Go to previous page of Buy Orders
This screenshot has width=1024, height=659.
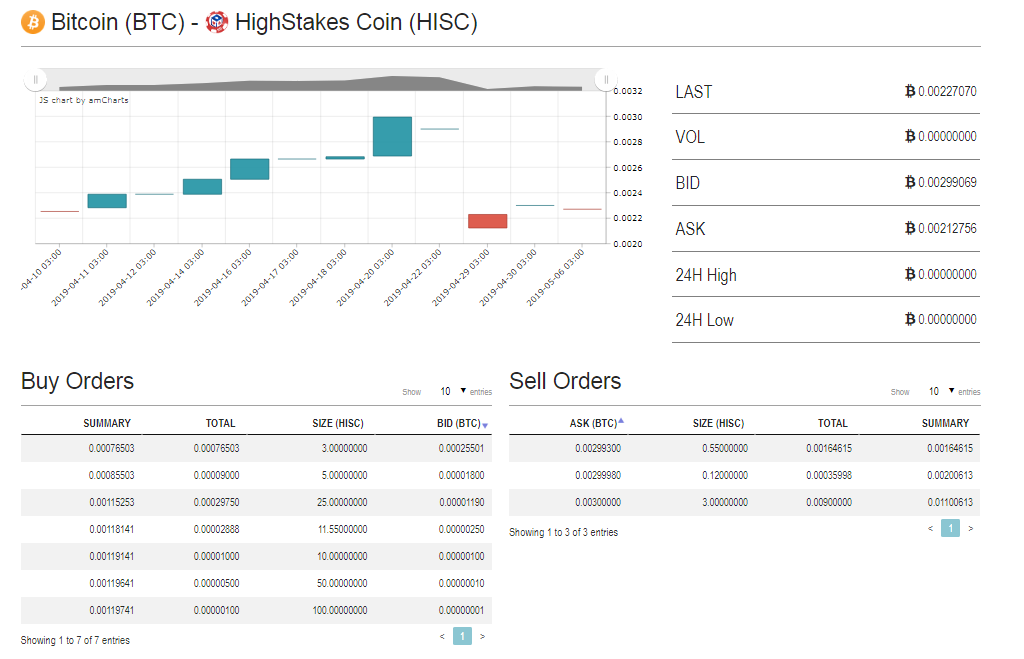tap(442, 636)
